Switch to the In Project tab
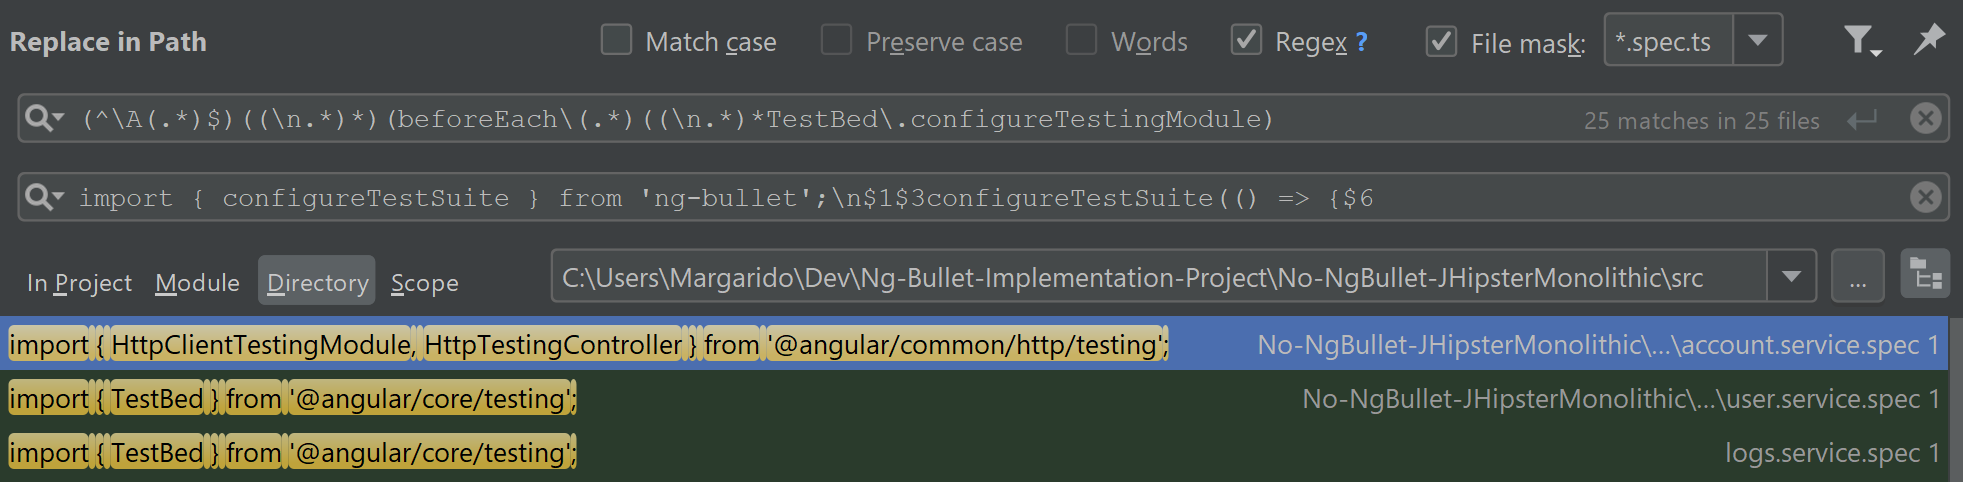 [x=79, y=283]
